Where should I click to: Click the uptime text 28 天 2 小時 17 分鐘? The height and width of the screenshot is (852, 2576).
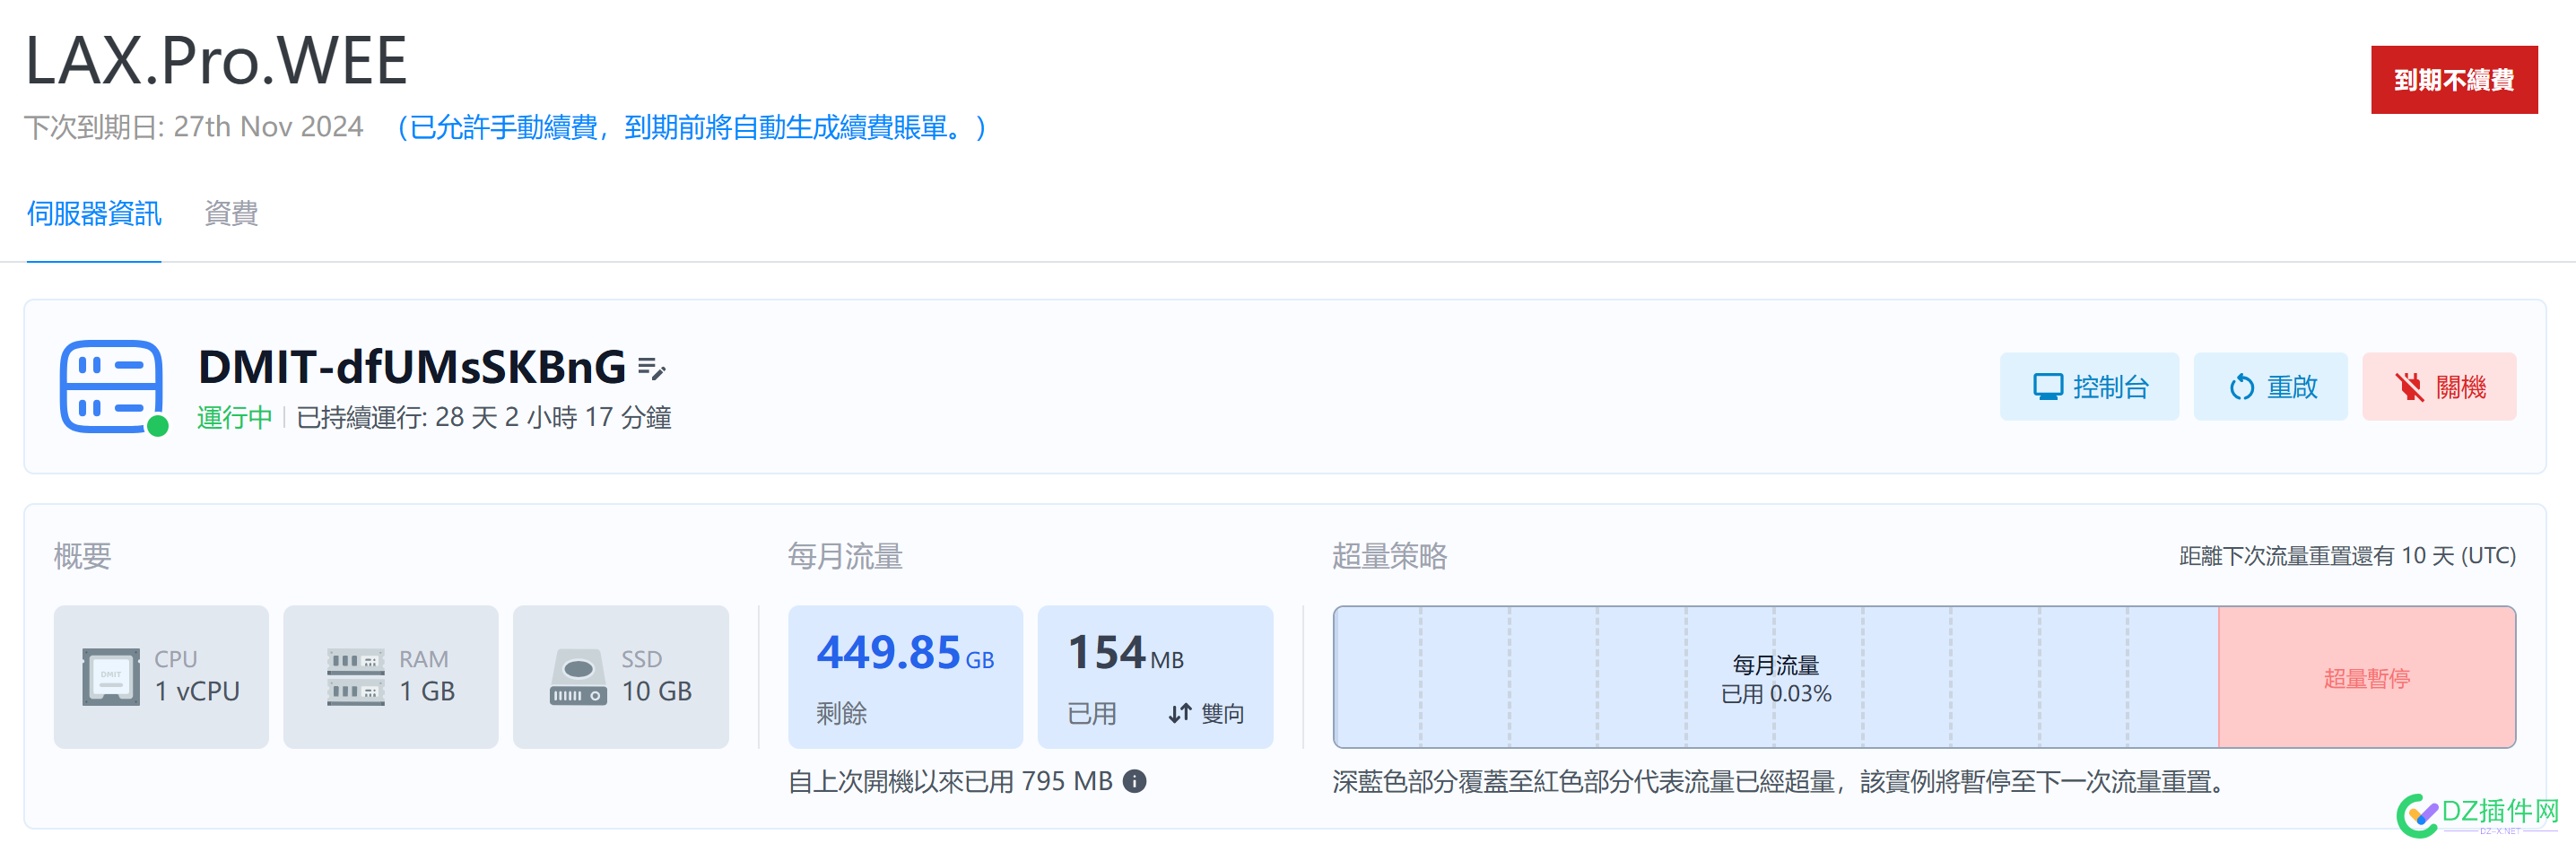[553, 417]
